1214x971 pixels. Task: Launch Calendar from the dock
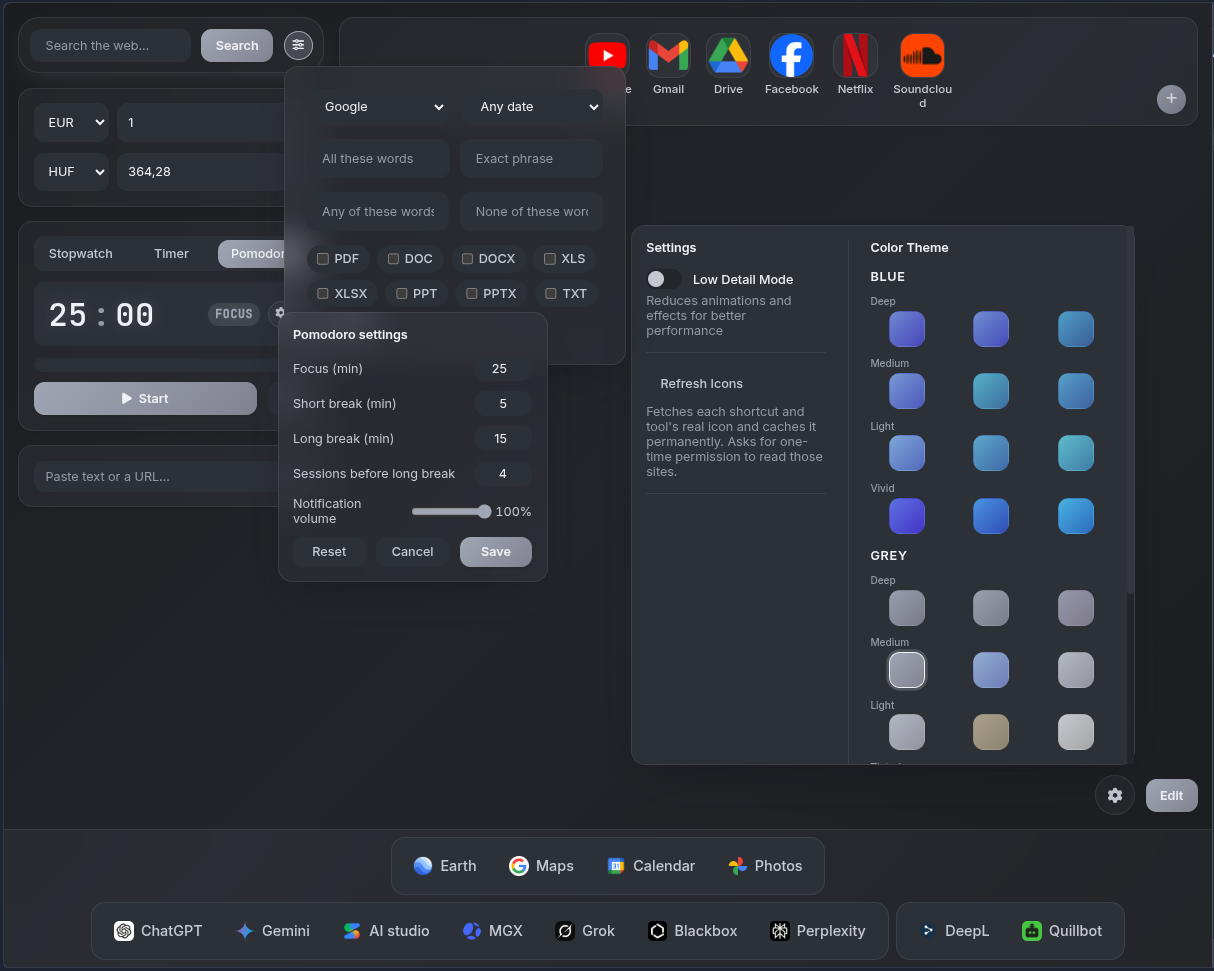click(x=651, y=866)
